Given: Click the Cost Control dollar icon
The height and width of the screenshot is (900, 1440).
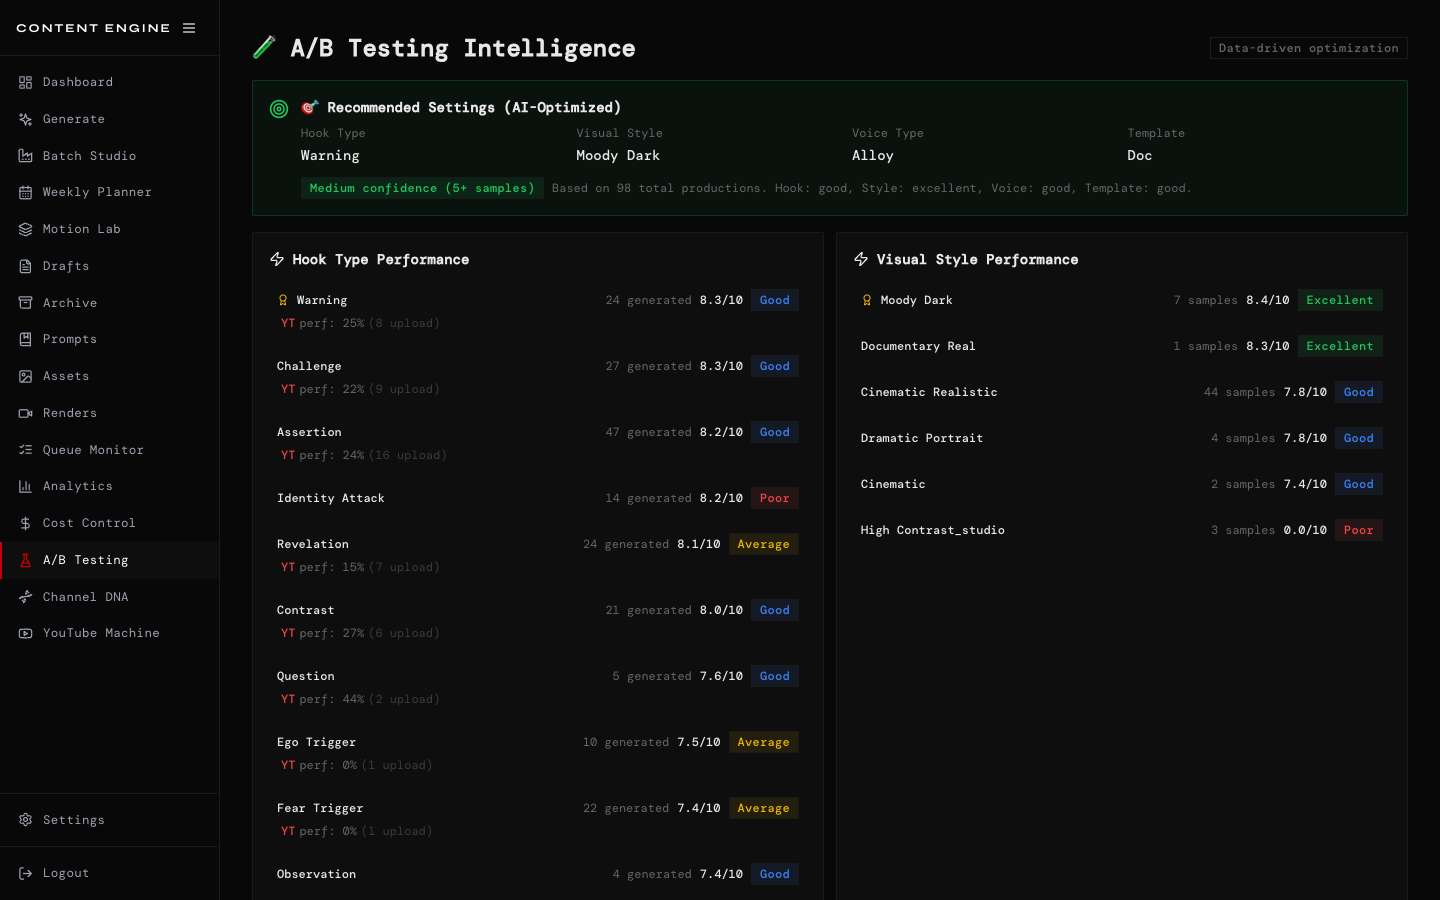Looking at the screenshot, I should point(25,522).
